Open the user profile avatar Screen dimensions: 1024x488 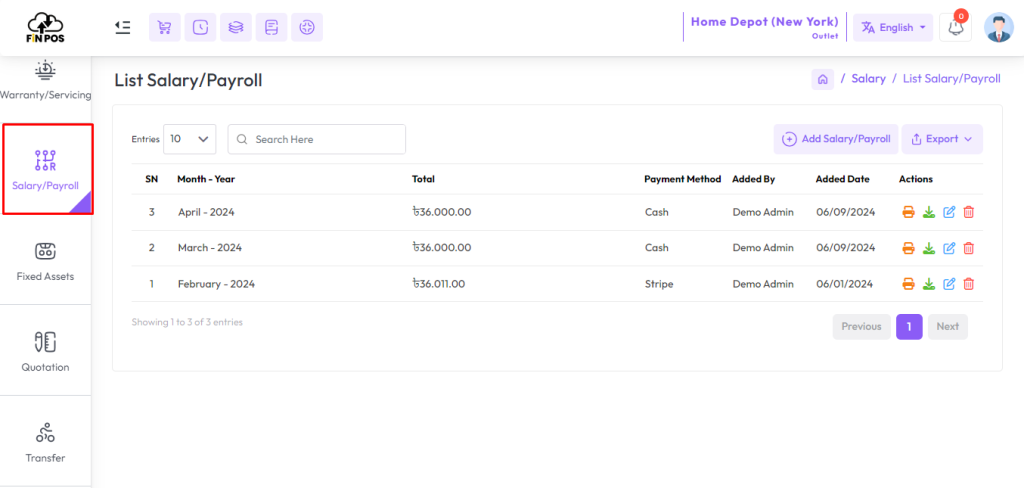tap(999, 27)
